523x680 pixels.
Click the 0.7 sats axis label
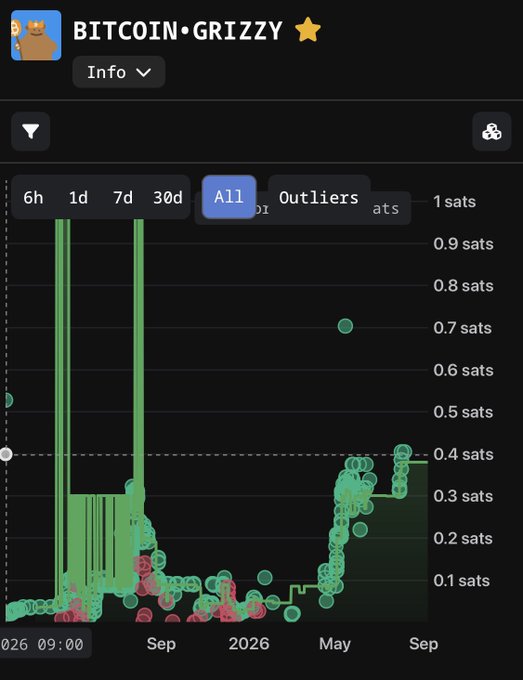[462, 327]
